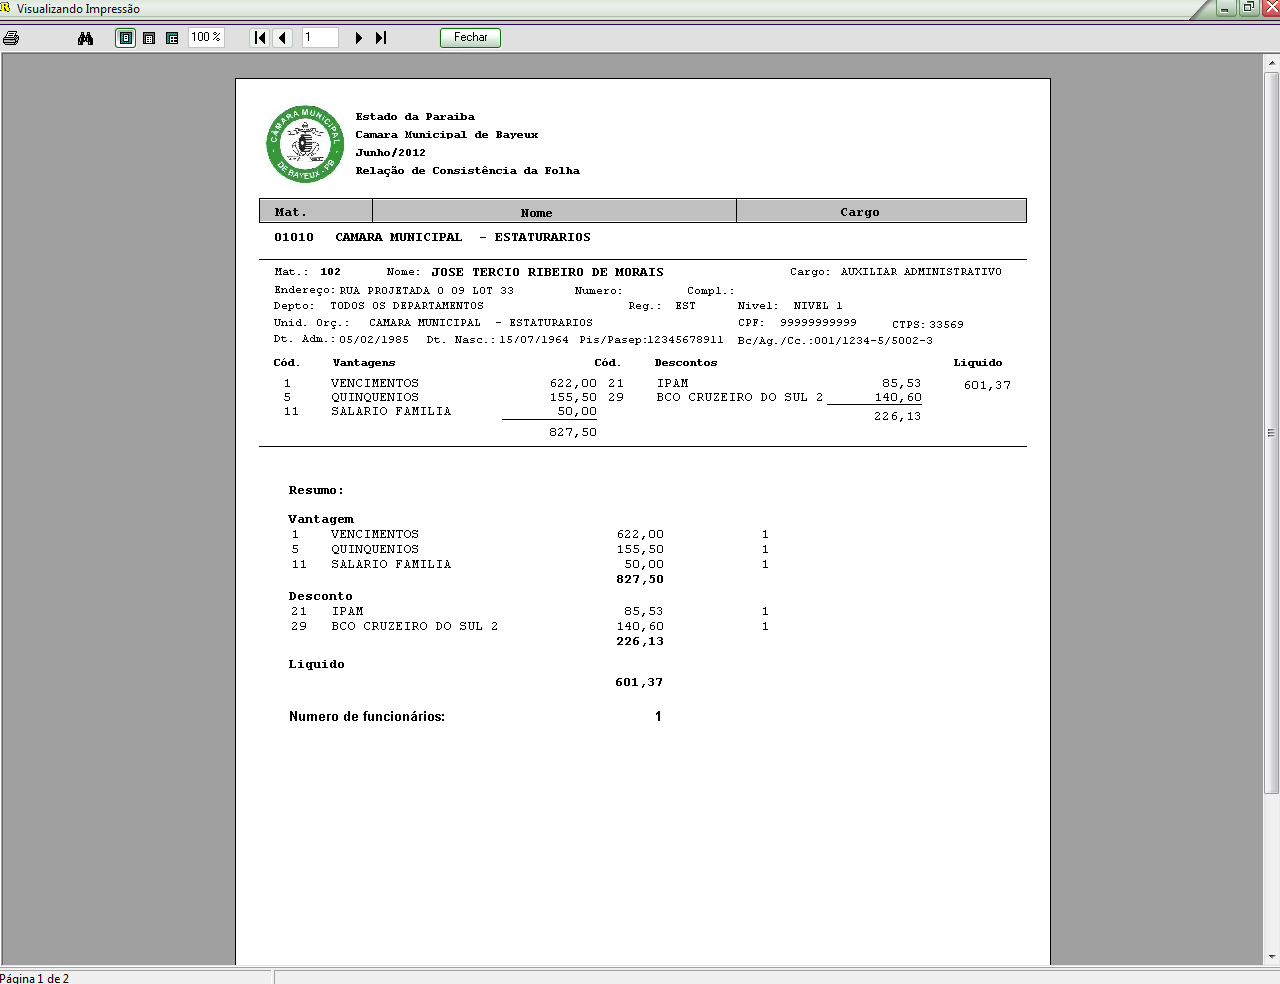Open search with the binoculars icon
Viewport: 1280px width, 984px height.
[x=85, y=38]
